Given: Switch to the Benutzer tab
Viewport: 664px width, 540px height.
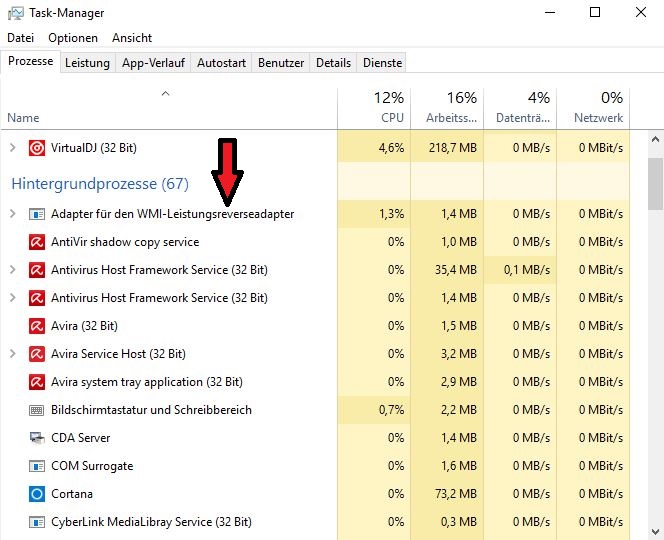Looking at the screenshot, I should pos(281,63).
